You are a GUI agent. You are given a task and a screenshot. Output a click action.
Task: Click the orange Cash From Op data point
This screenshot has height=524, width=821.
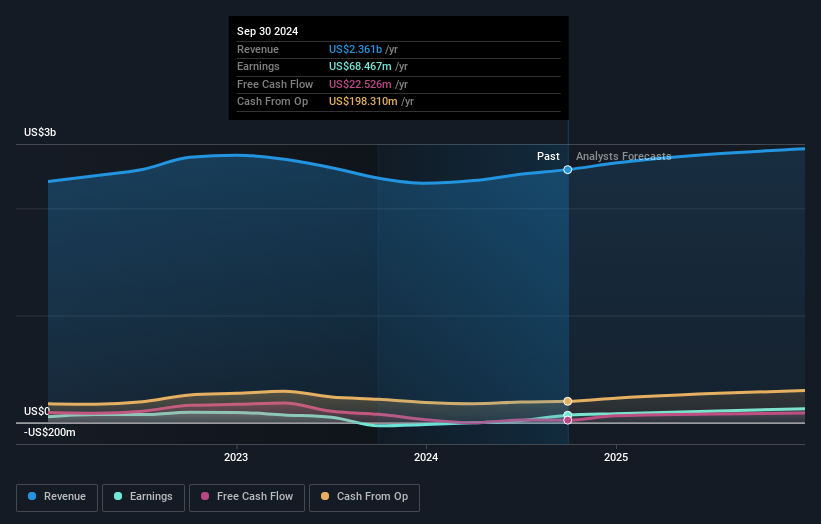(568, 402)
